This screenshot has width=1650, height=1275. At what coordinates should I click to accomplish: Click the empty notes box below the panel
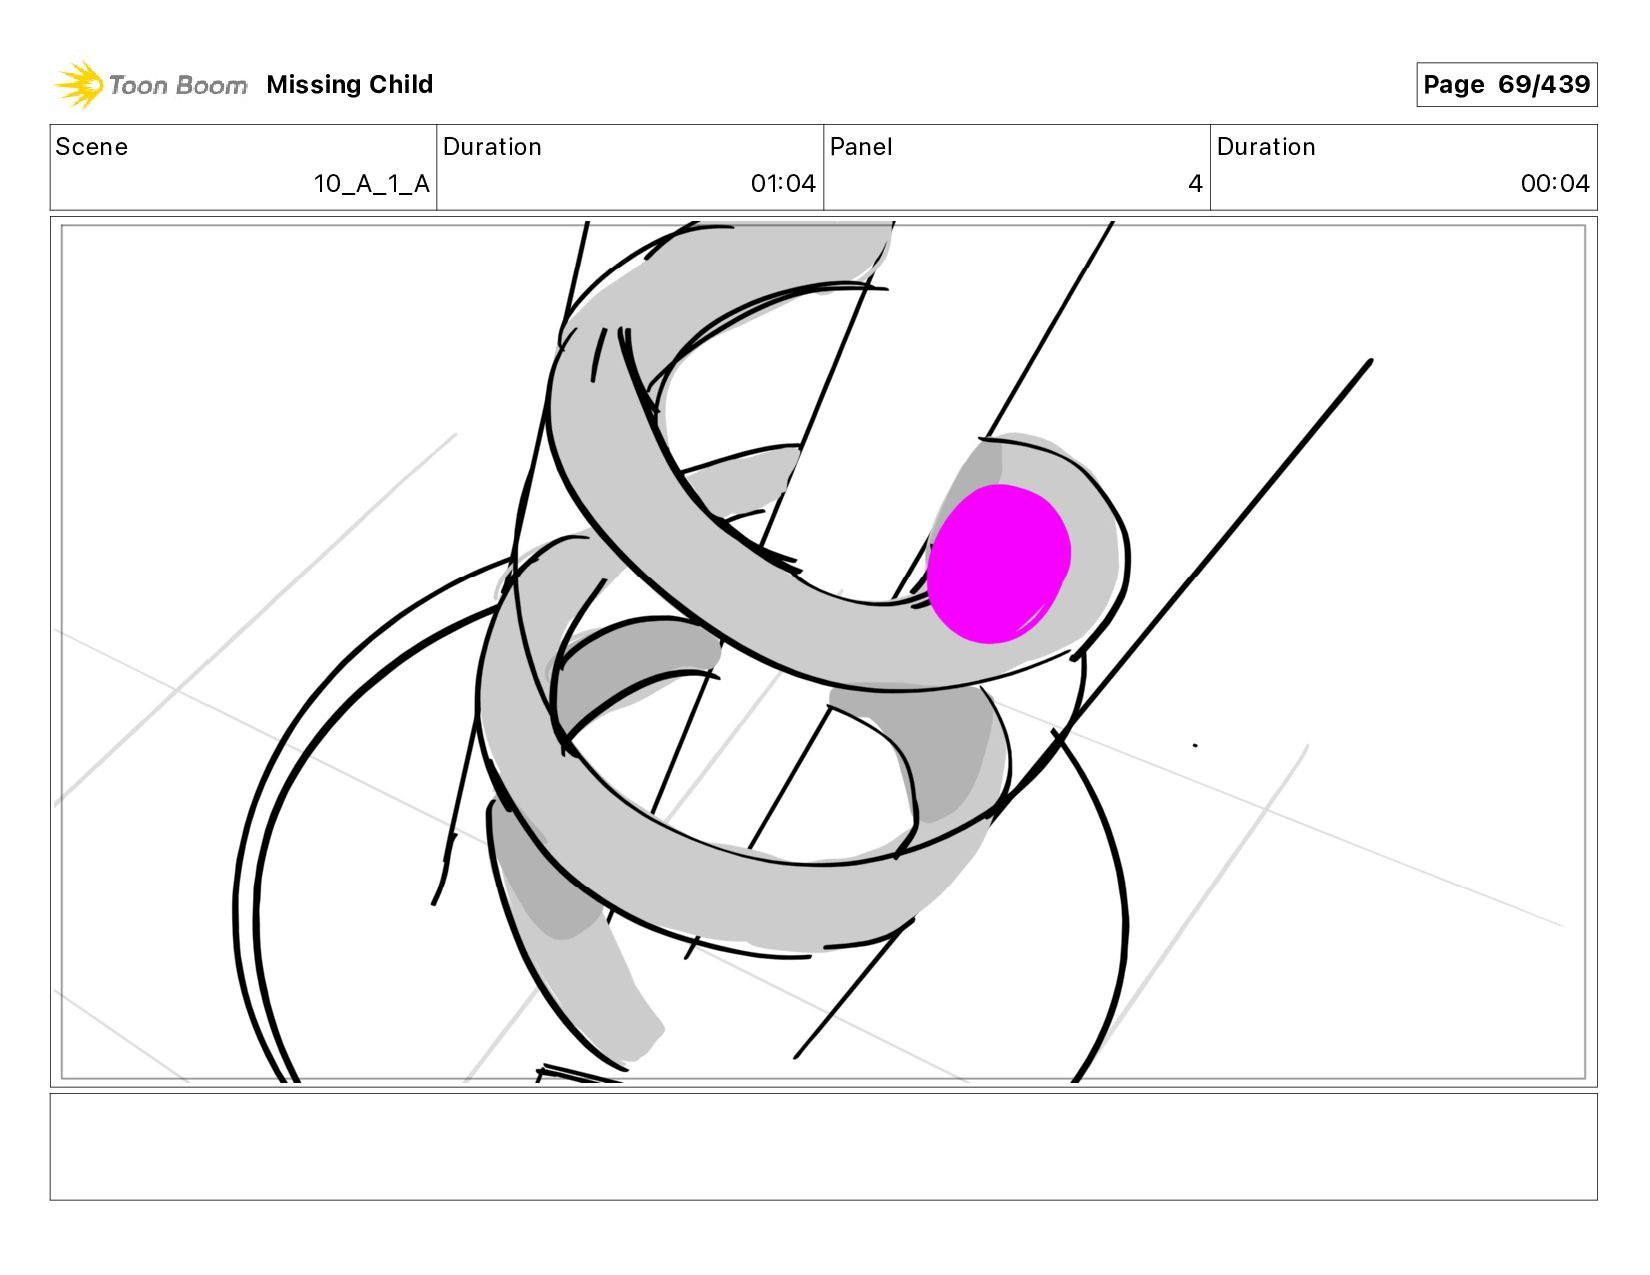click(823, 1147)
